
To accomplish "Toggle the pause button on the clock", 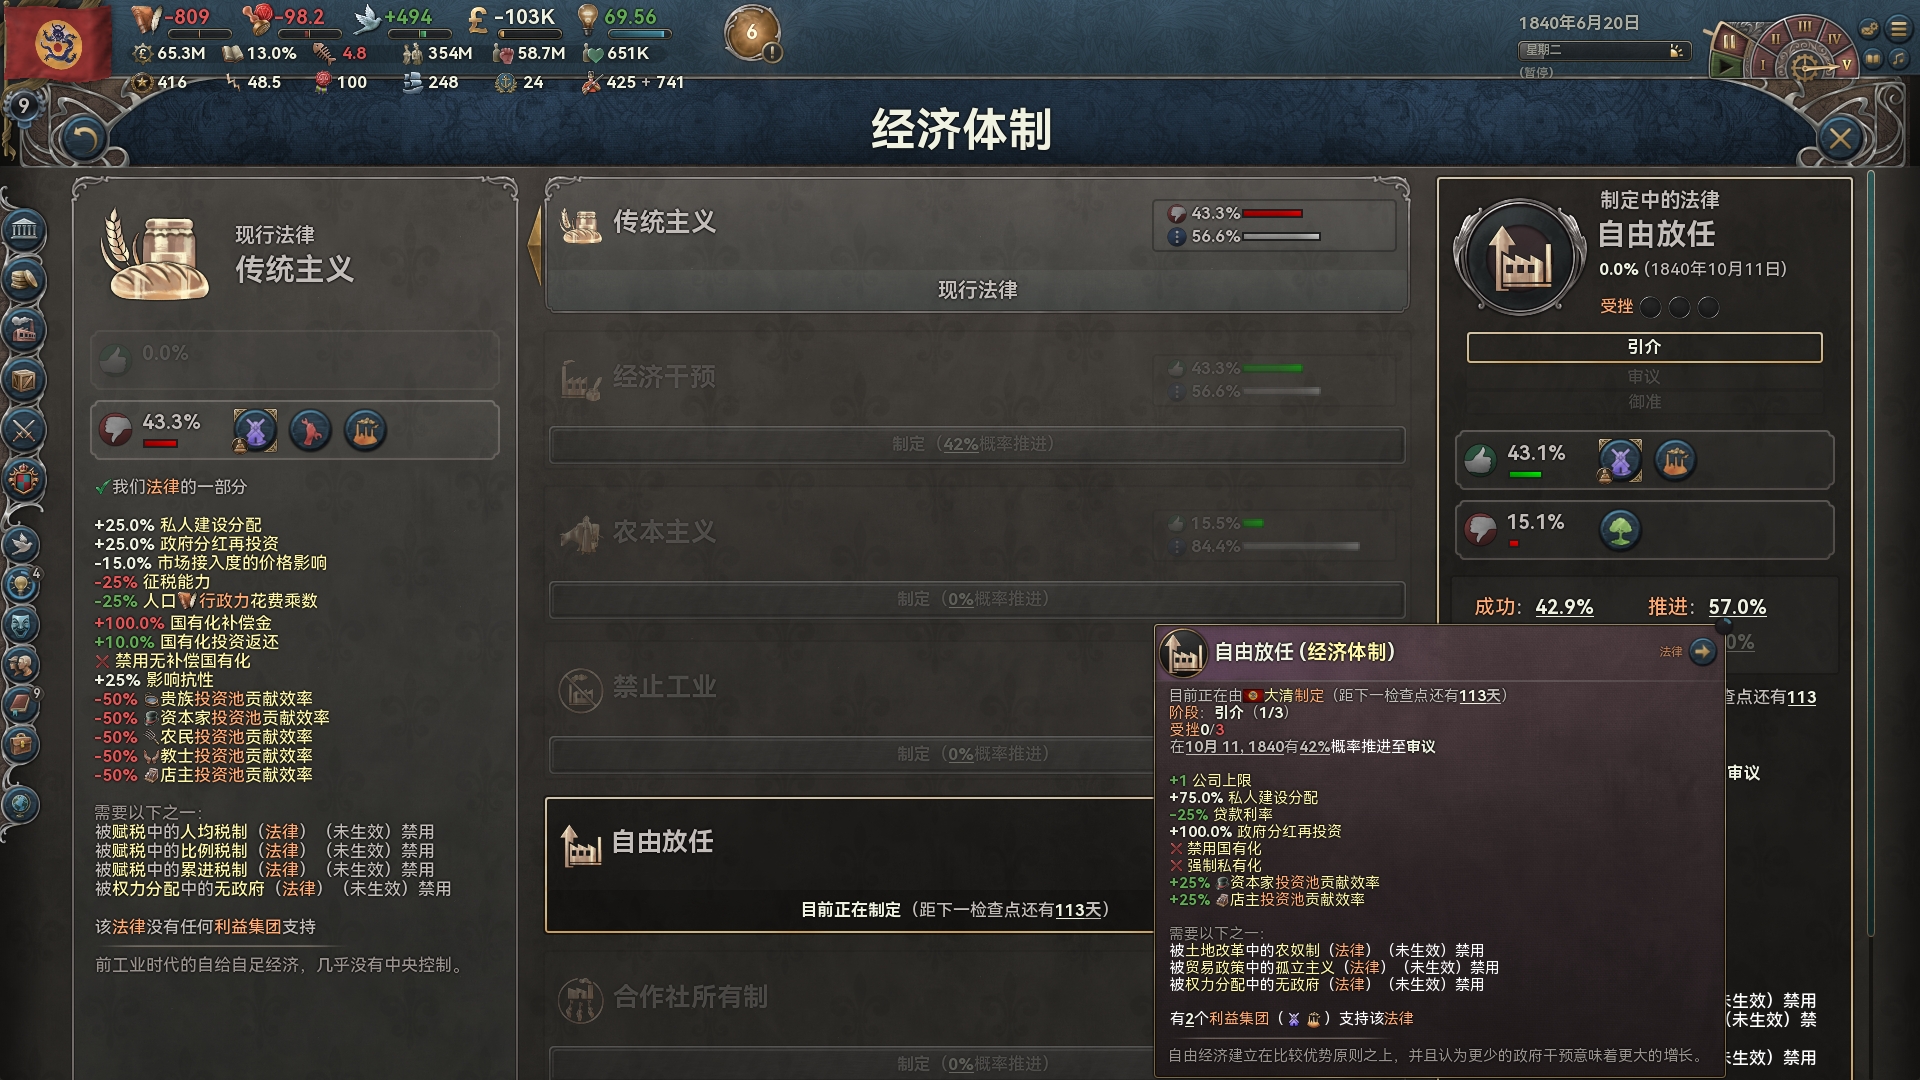I will (x=1729, y=42).
